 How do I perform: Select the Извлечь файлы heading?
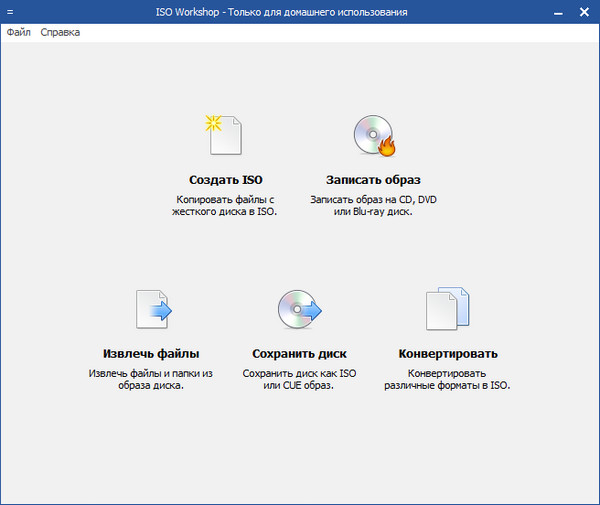point(151,354)
